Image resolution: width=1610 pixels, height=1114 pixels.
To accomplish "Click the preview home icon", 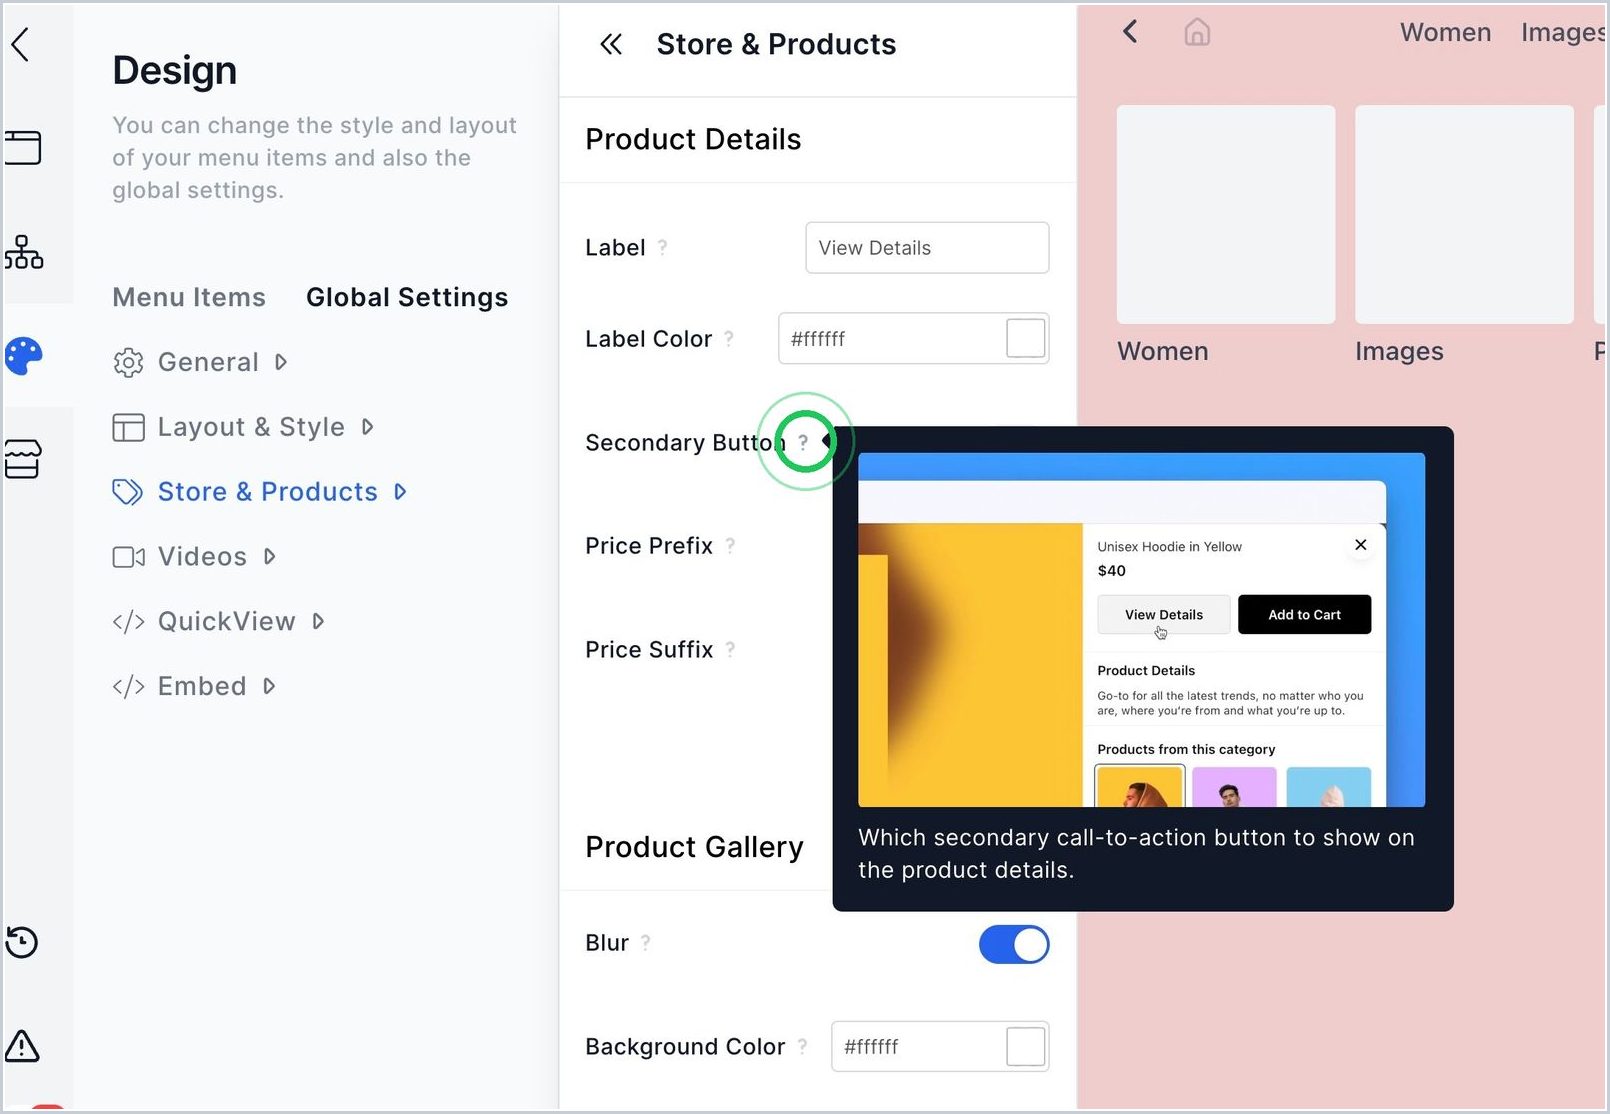I will point(1197,33).
